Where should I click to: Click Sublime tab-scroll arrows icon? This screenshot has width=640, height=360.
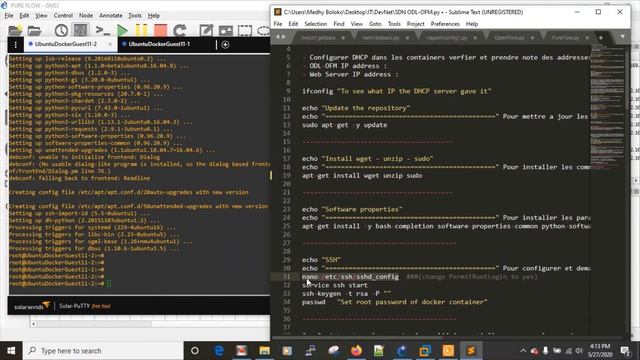(x=280, y=37)
